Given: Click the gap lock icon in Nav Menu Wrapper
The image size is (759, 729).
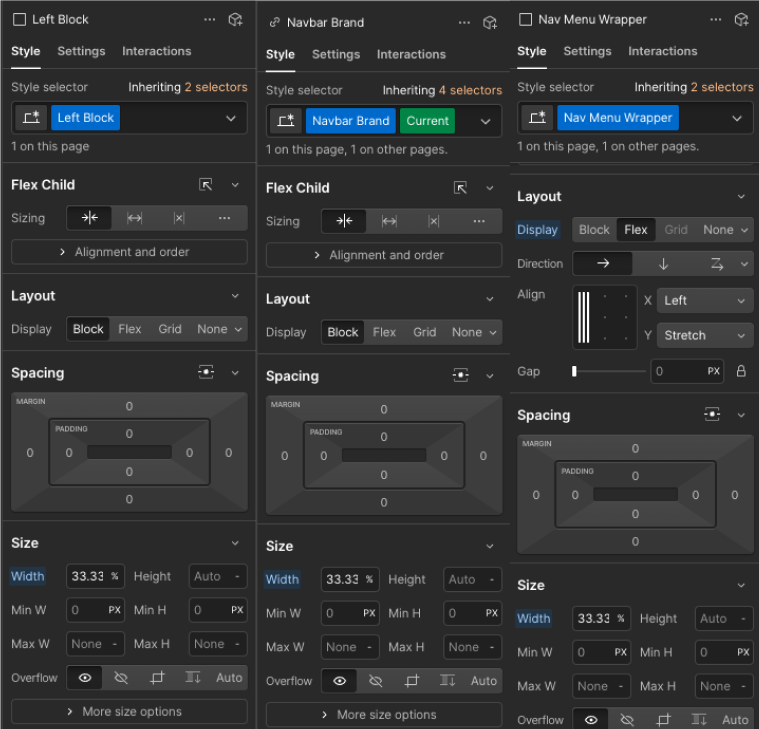Looking at the screenshot, I should click(741, 371).
